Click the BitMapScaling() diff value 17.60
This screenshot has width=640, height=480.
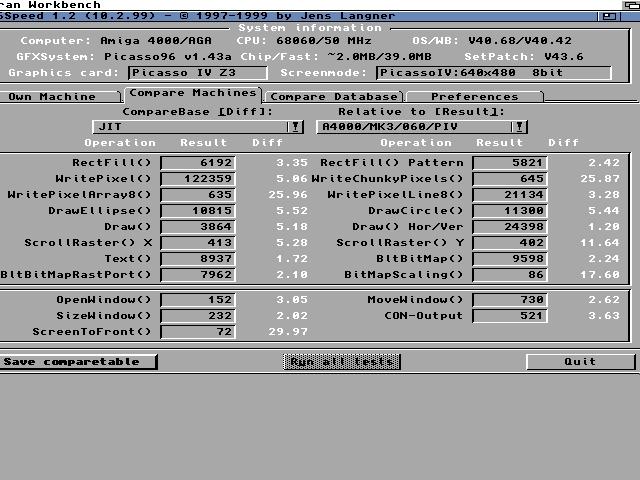600,275
